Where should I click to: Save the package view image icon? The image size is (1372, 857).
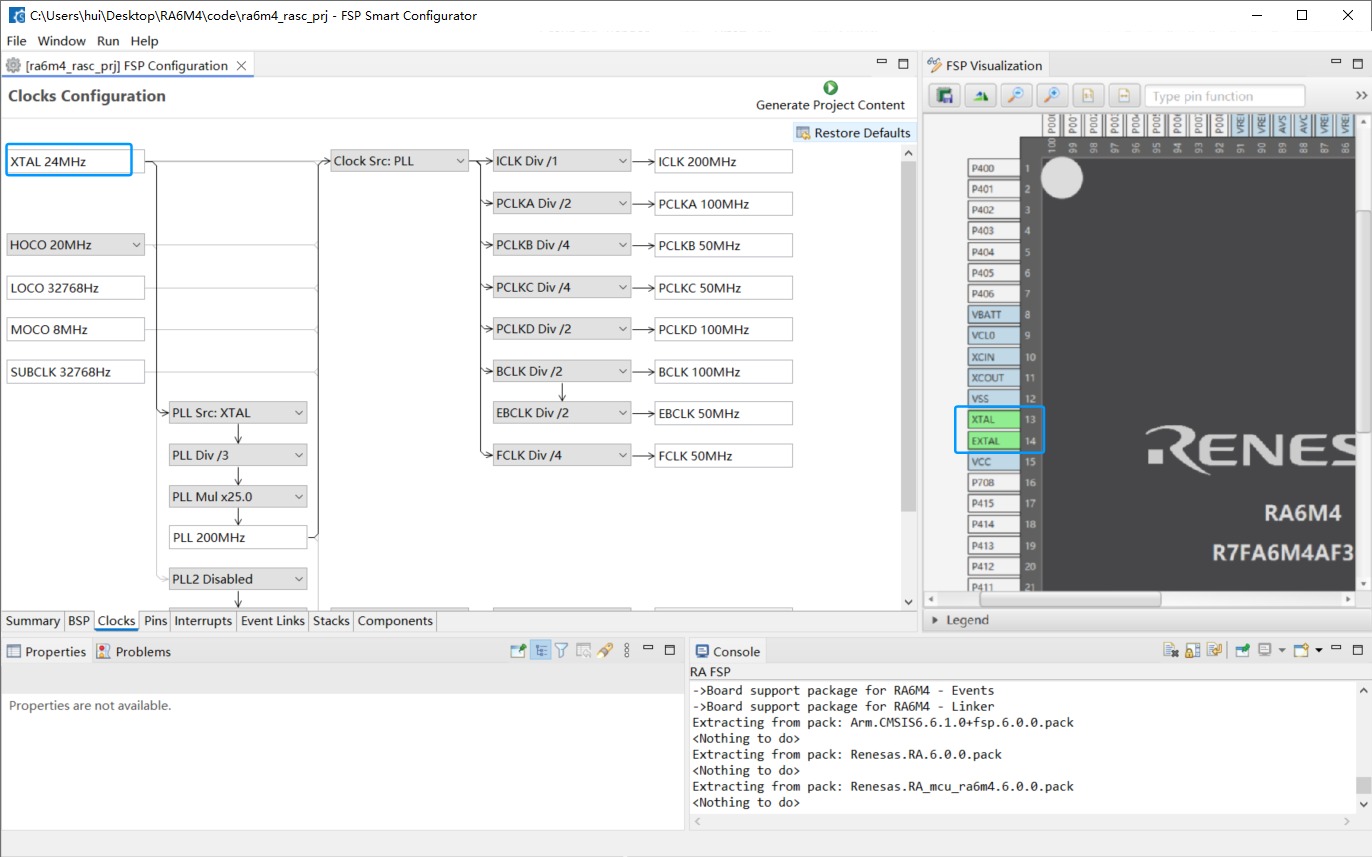(x=944, y=96)
